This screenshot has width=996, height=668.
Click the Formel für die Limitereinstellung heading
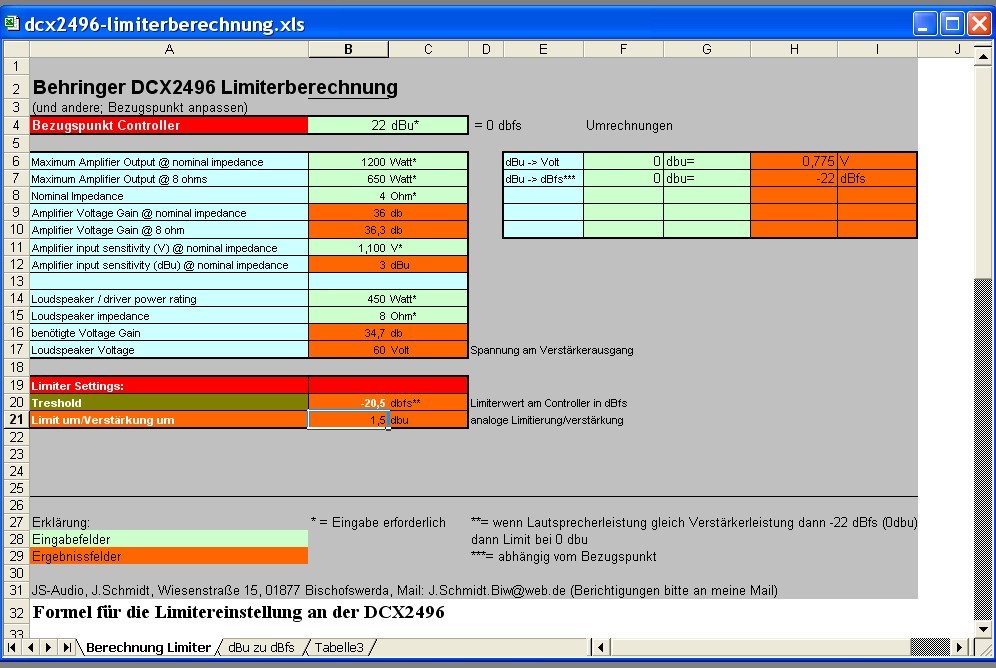tap(239, 612)
